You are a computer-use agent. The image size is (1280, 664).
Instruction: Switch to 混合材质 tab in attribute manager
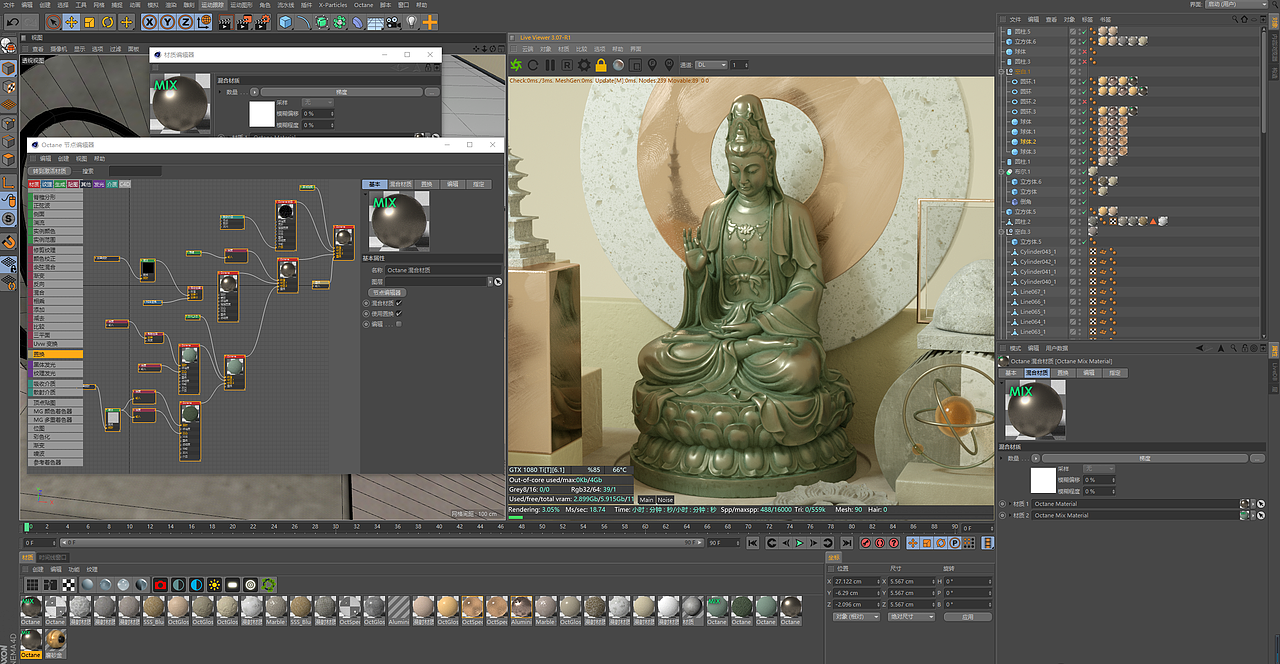point(1037,373)
